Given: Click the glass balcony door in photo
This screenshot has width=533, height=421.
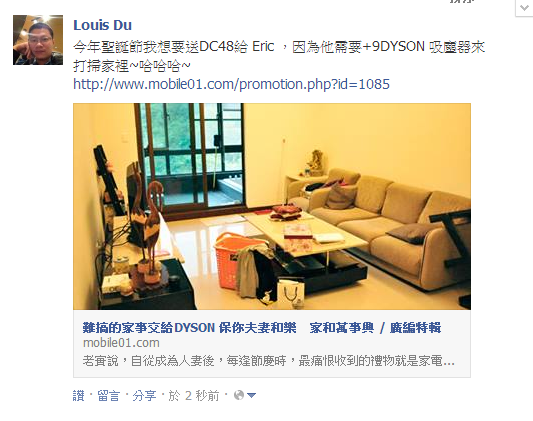Looking at the screenshot, I should [193, 156].
